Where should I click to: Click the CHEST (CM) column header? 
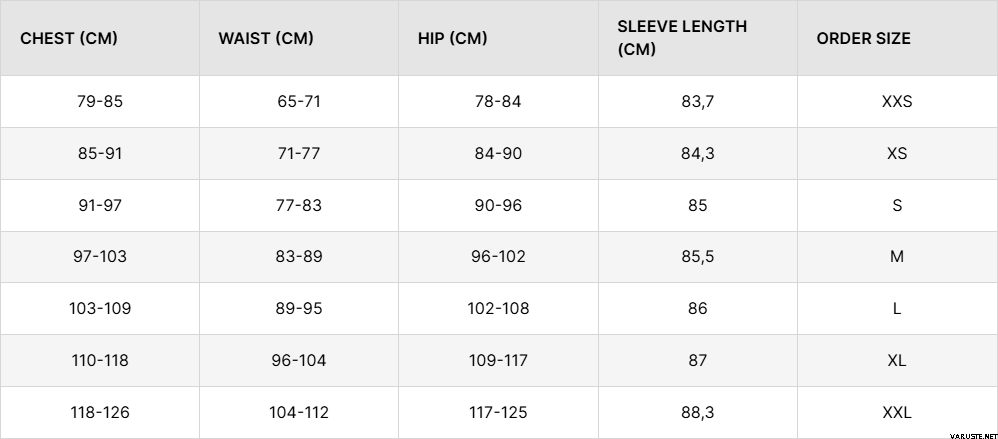pos(69,39)
